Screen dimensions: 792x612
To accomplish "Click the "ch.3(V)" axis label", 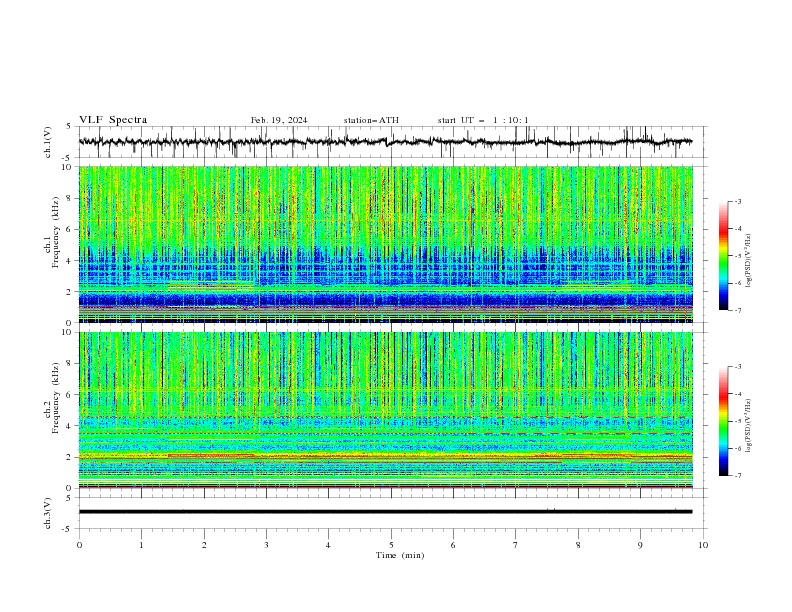I will click(48, 513).
